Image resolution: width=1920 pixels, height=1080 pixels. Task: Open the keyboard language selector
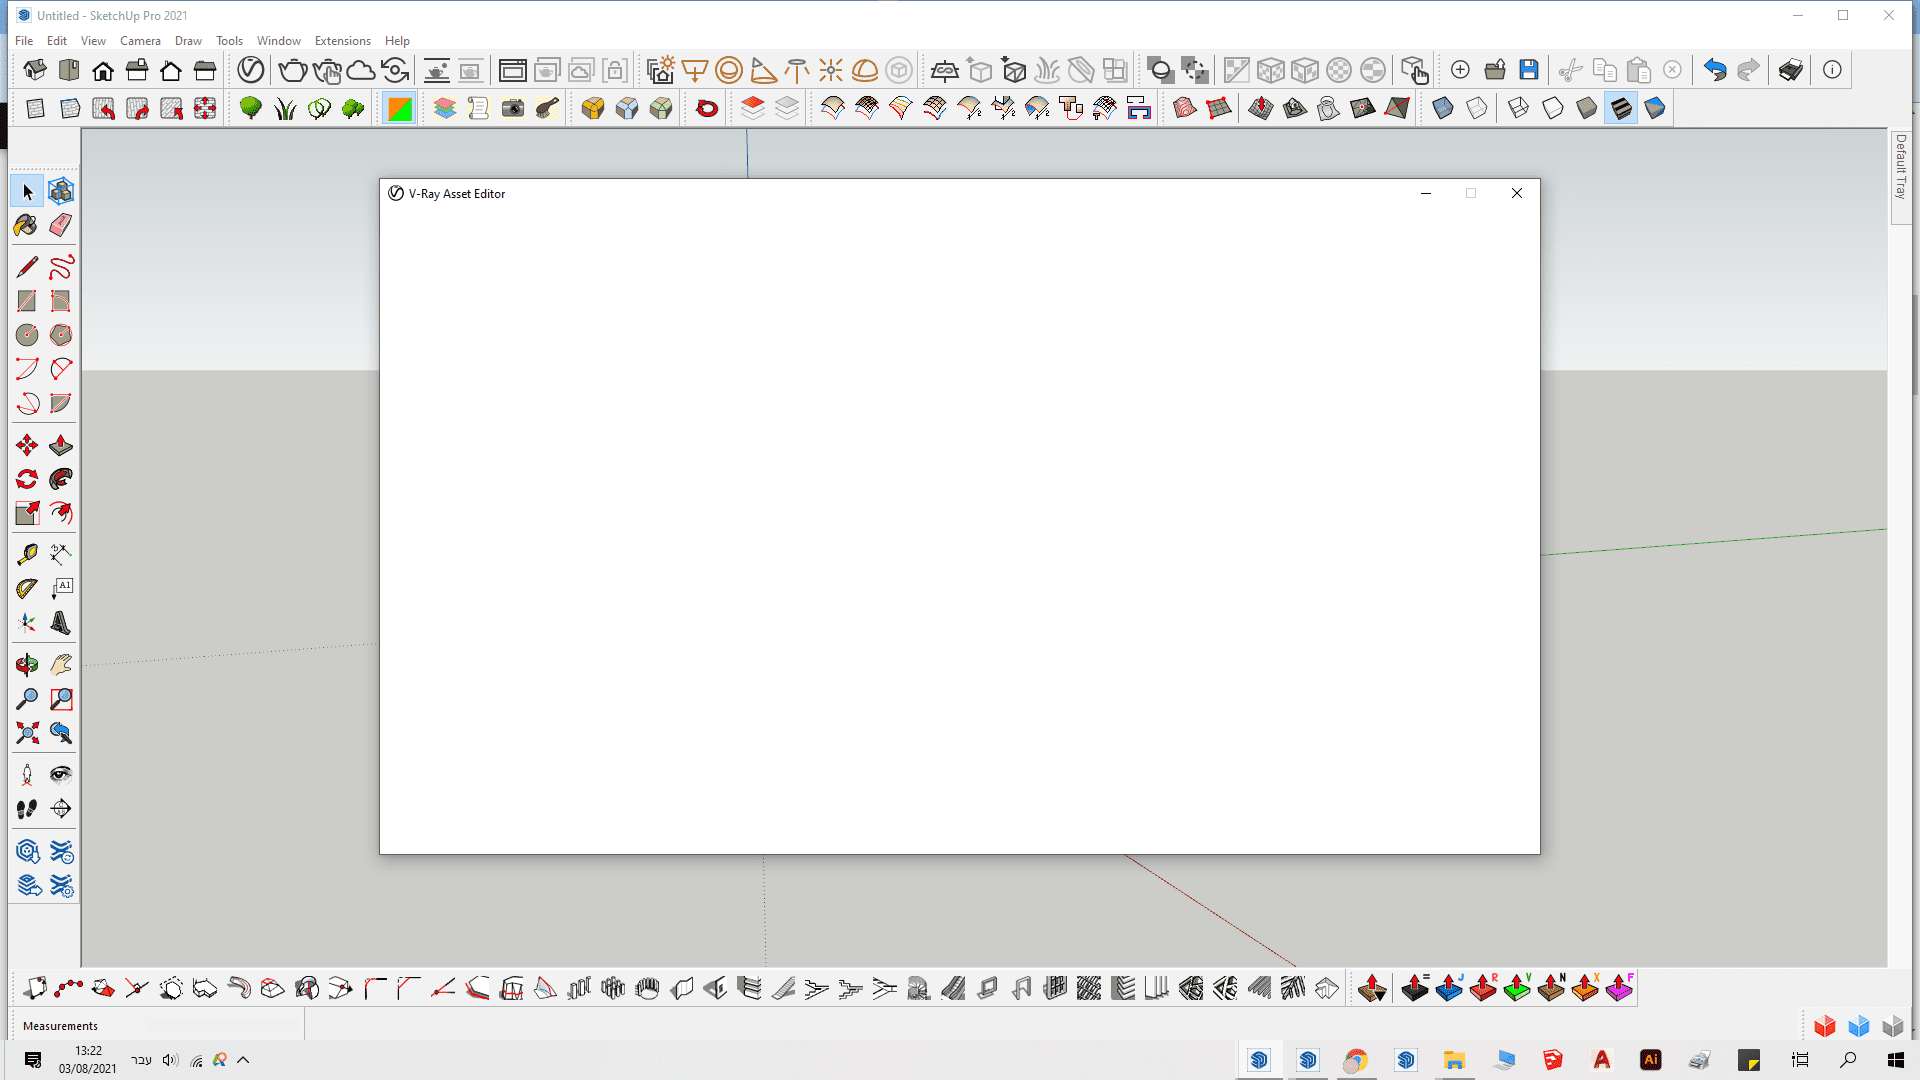(141, 1060)
